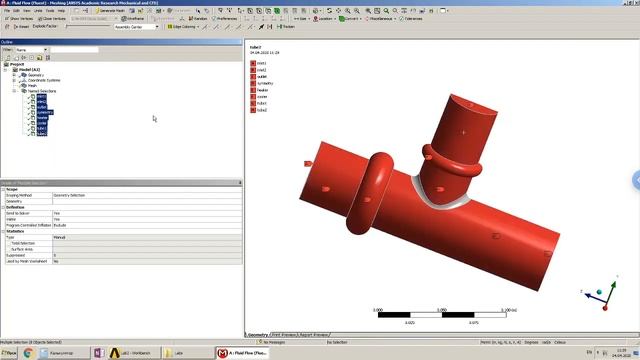This screenshot has width=640, height=360.
Task: Open the Units menu
Action: [x=38, y=11]
